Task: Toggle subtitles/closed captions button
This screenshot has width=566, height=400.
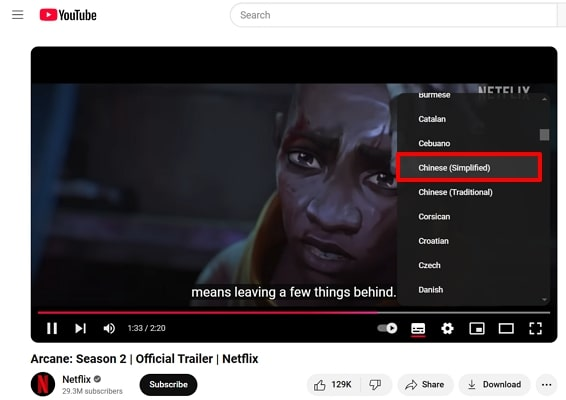Action: click(418, 329)
